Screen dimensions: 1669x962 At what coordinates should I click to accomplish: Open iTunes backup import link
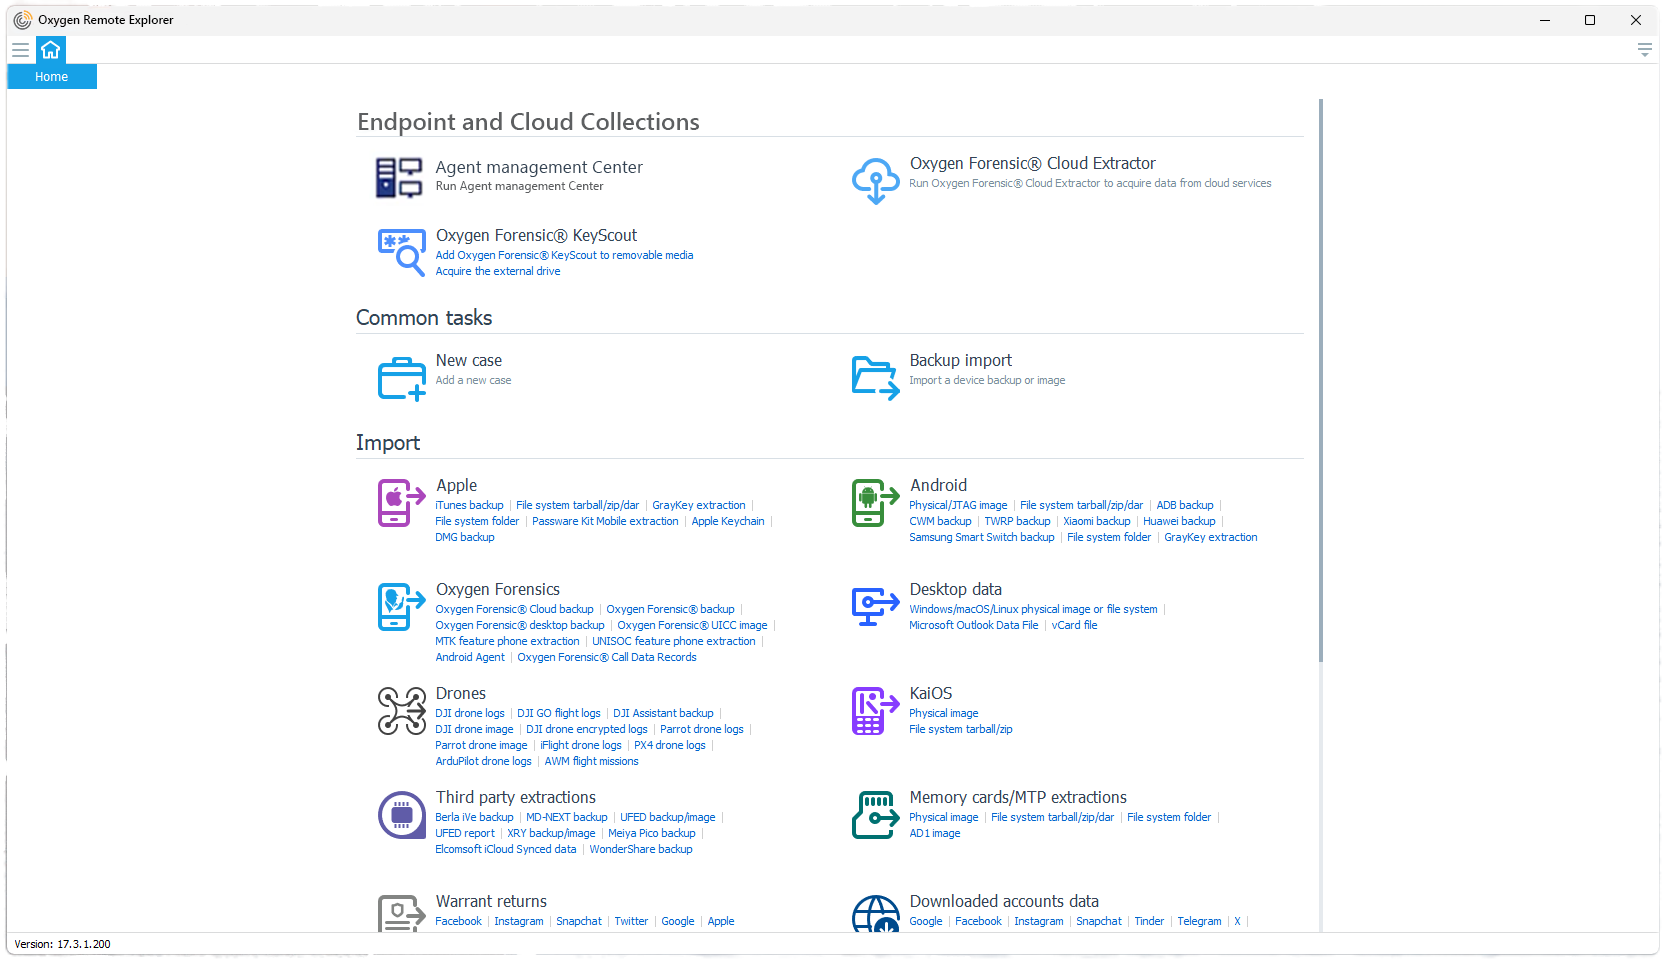tap(469, 506)
